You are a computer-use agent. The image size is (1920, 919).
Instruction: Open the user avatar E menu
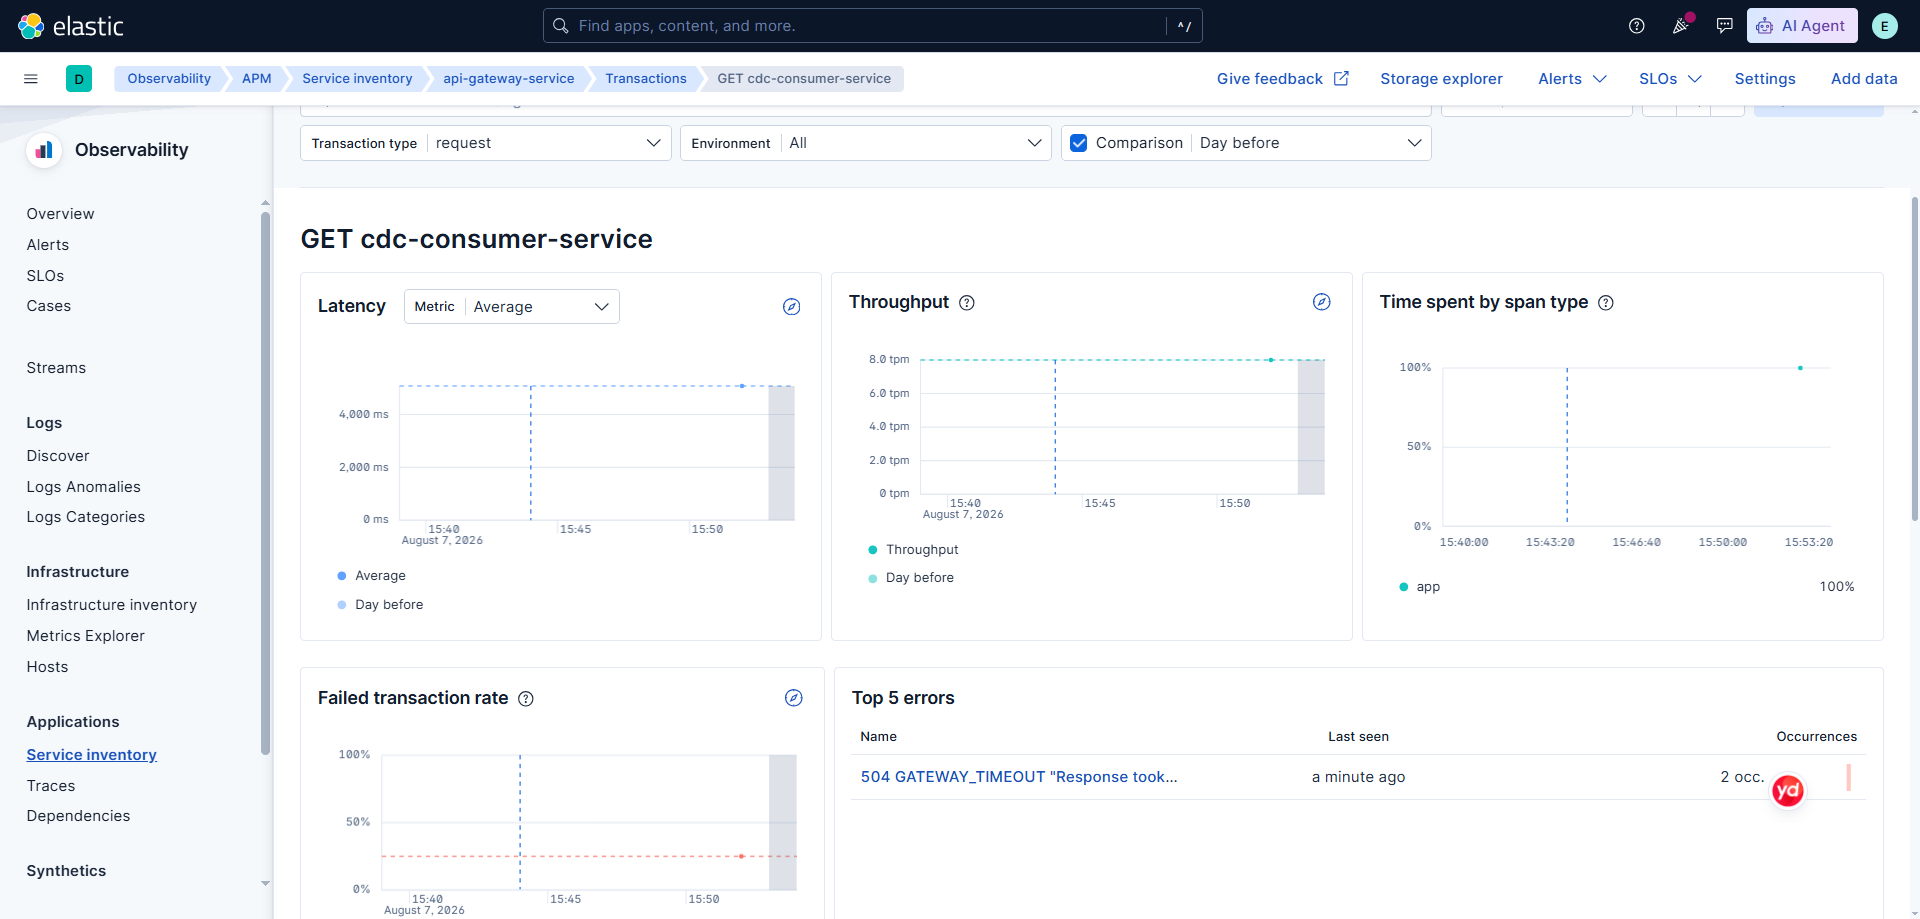(1885, 26)
